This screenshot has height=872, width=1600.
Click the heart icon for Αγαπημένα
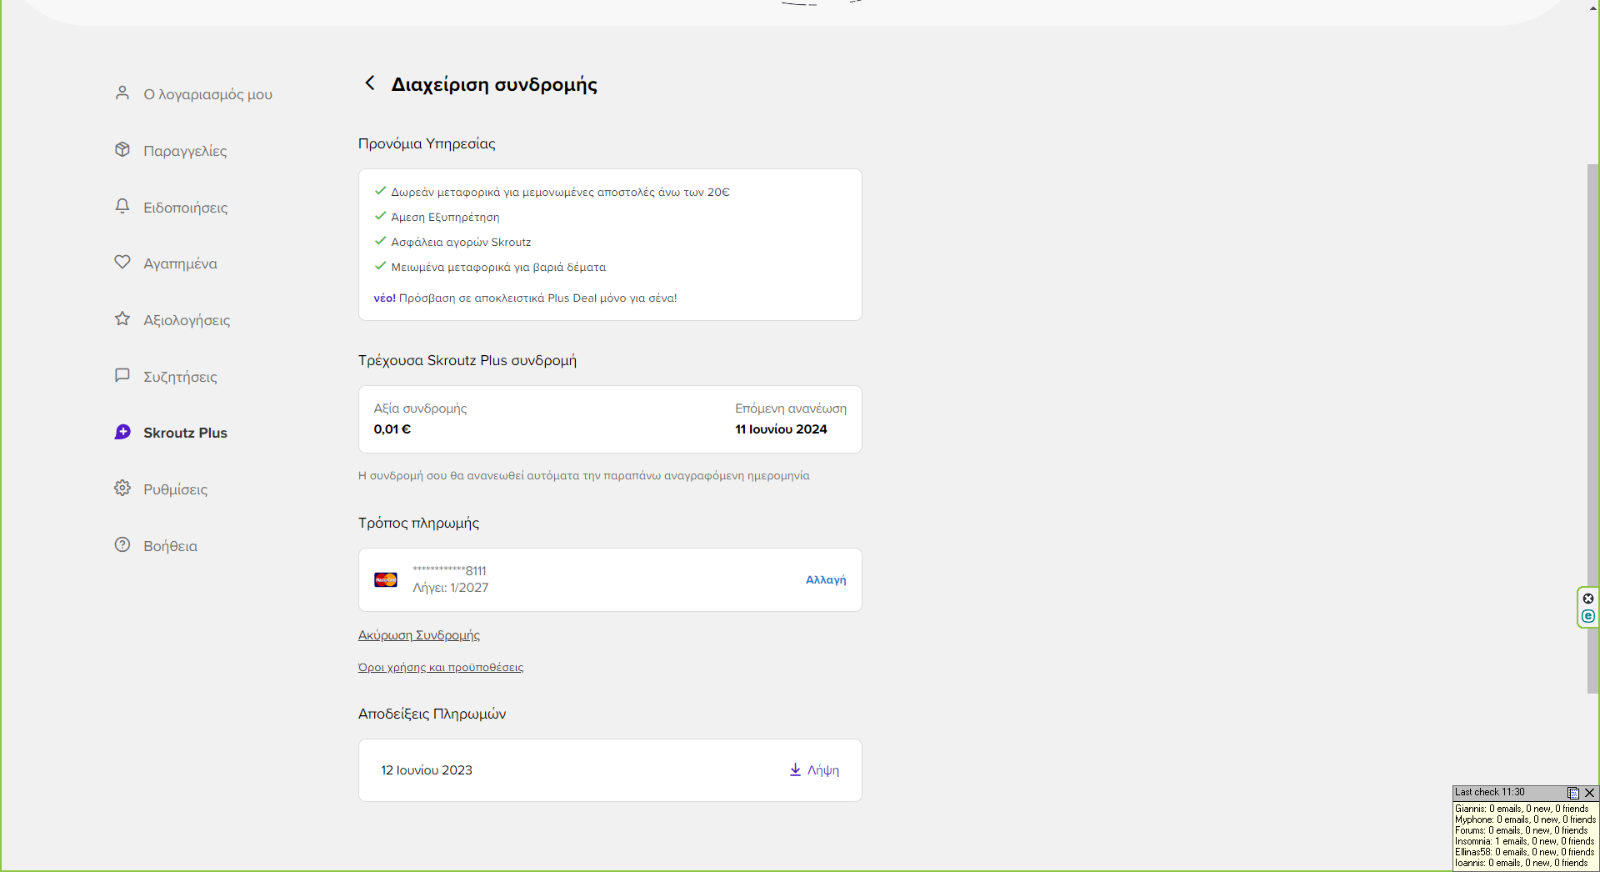(122, 262)
